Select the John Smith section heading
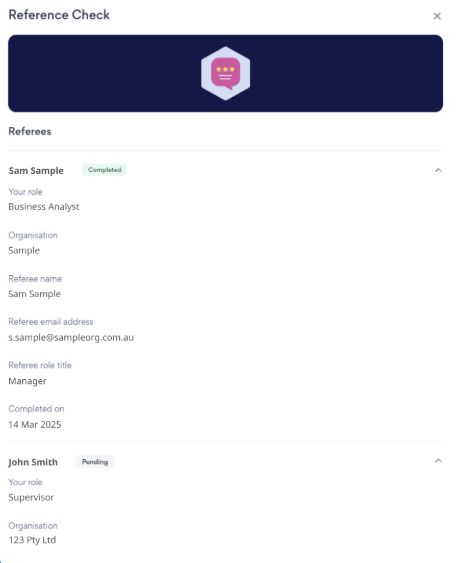The image size is (458, 563). 33,462
